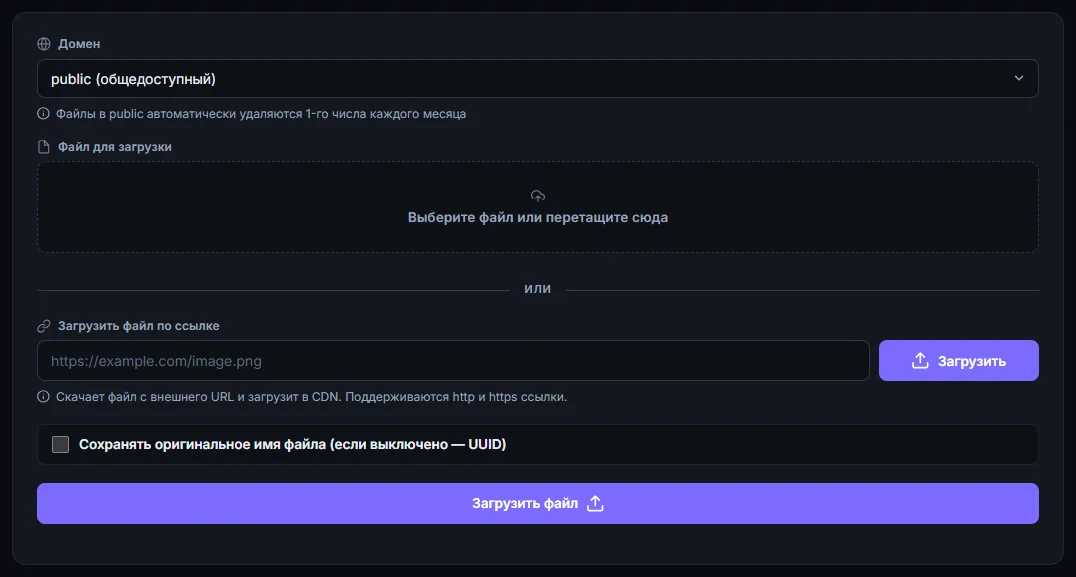Click the или separator label
The width and height of the screenshot is (1076, 577).
(537, 290)
